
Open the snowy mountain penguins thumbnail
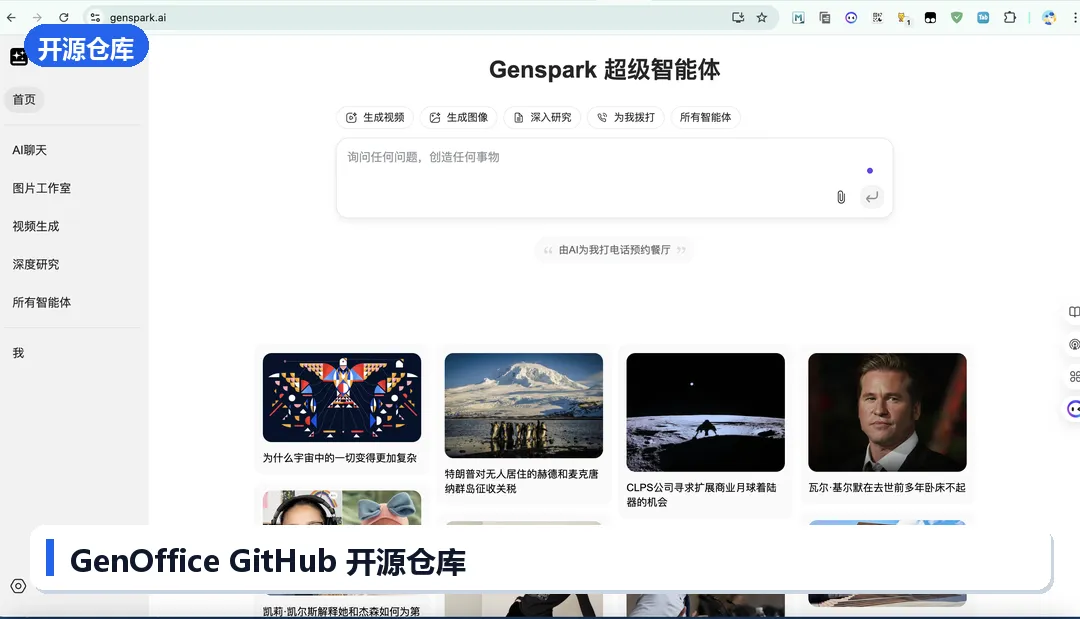(523, 406)
